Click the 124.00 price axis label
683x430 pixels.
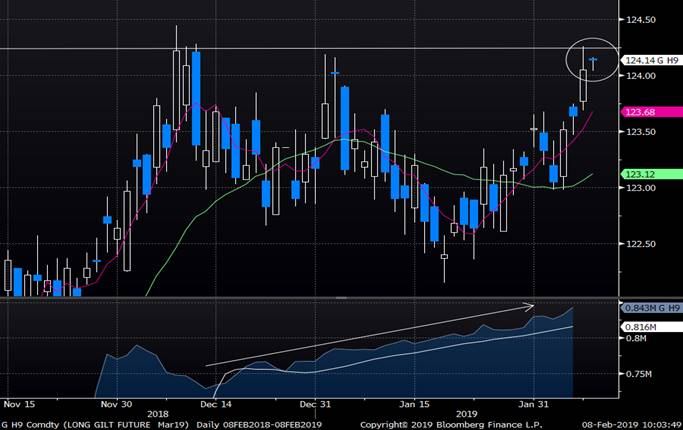click(641, 76)
